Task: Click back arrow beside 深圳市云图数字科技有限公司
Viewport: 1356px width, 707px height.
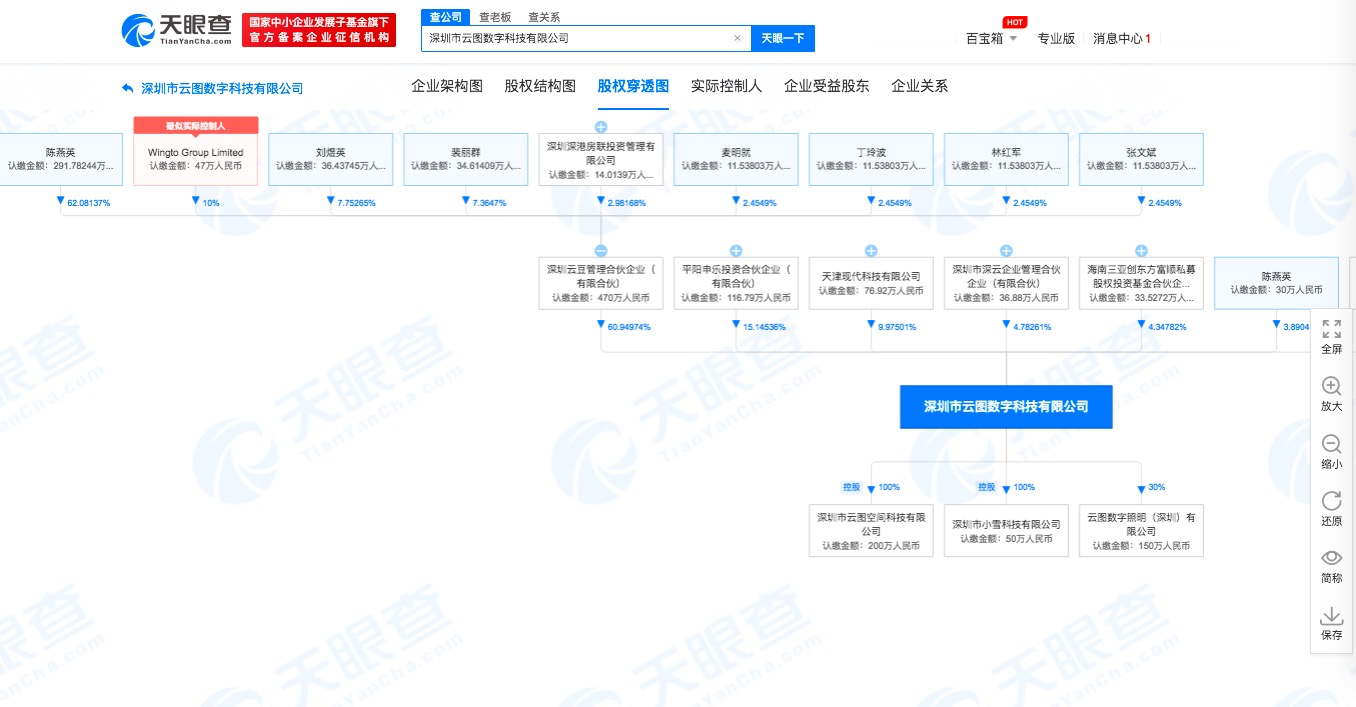Action: click(127, 88)
